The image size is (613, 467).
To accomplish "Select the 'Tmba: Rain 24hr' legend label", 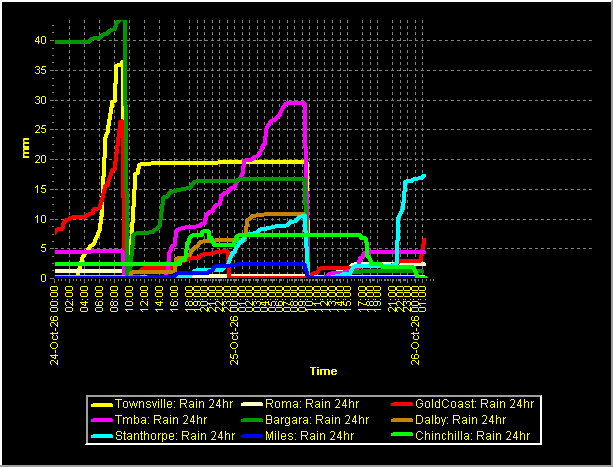I will tap(161, 420).
